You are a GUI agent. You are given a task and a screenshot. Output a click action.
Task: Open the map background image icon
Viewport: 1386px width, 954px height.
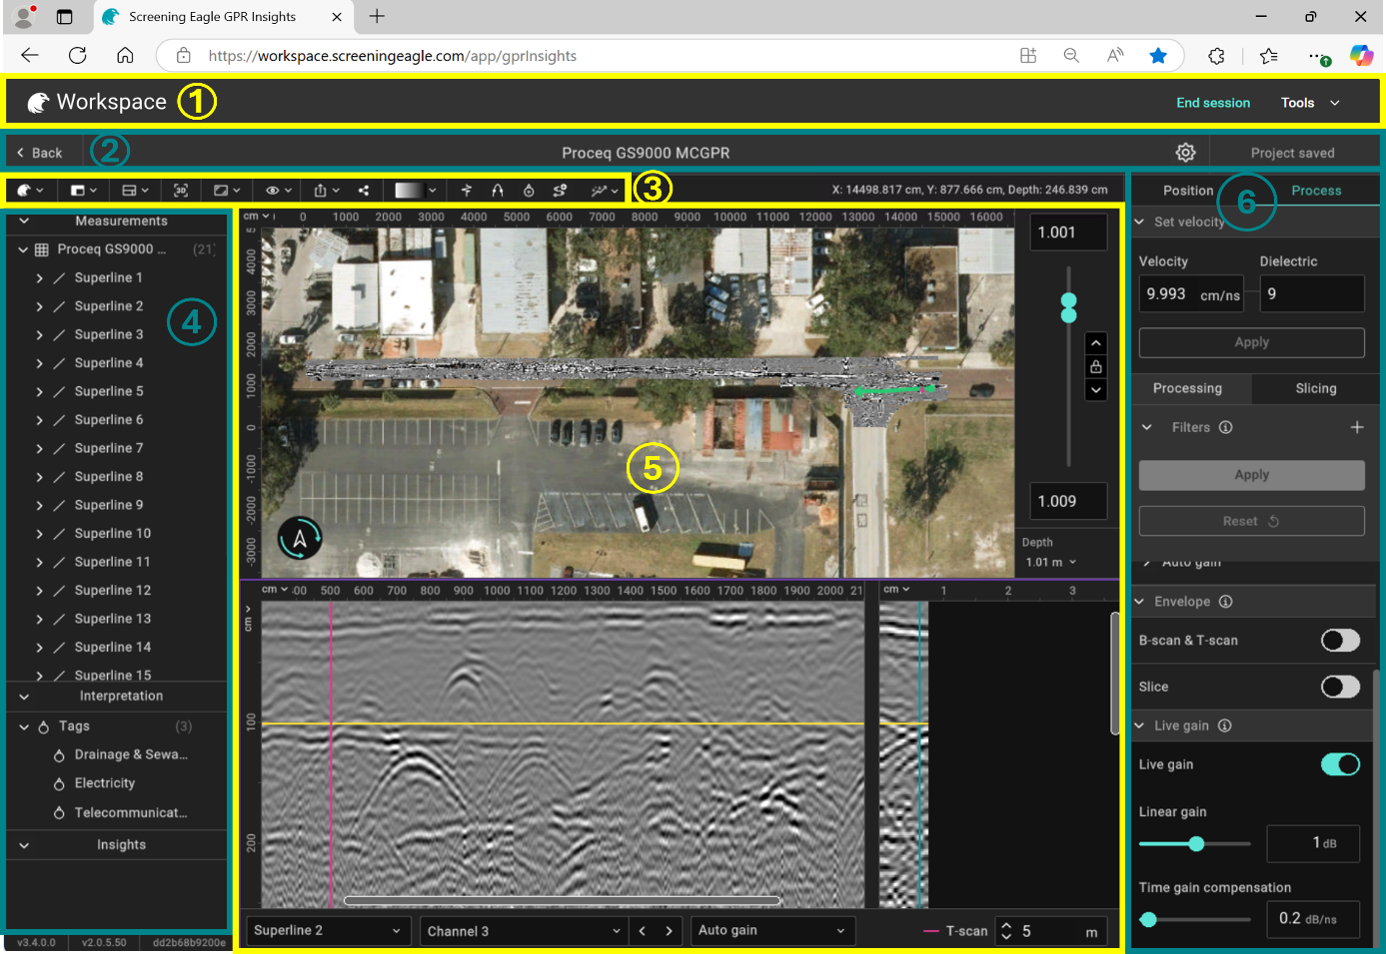227,190
